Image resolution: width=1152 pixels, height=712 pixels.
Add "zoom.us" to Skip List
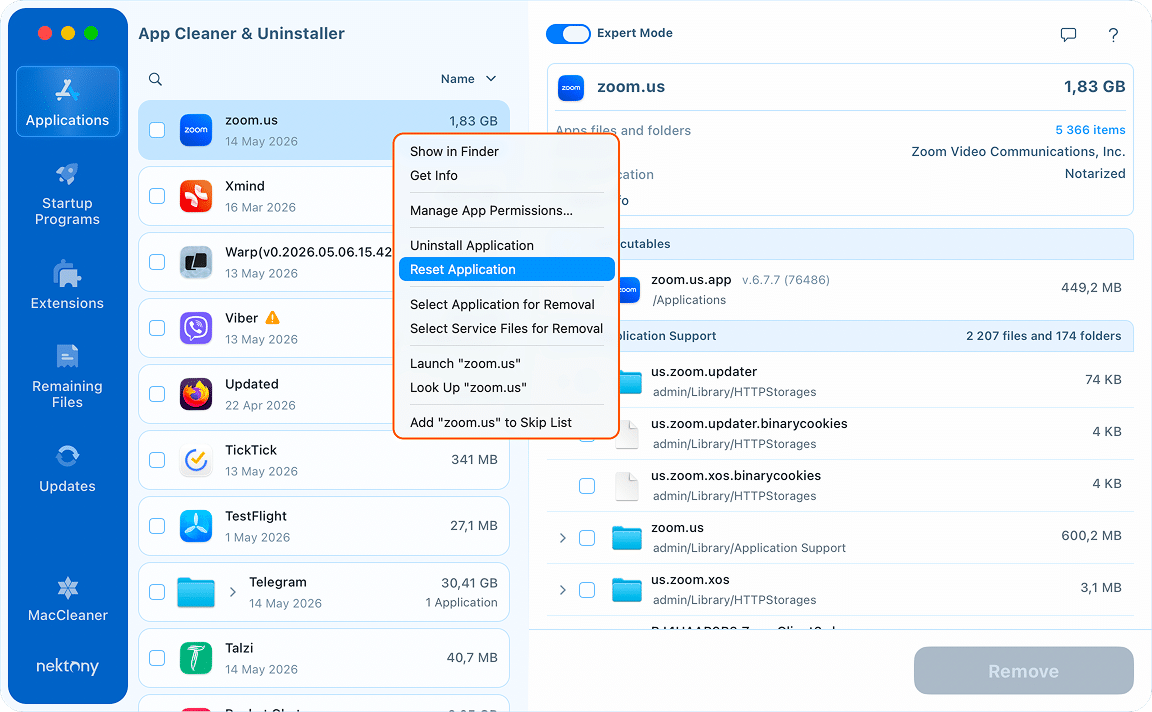coord(506,422)
